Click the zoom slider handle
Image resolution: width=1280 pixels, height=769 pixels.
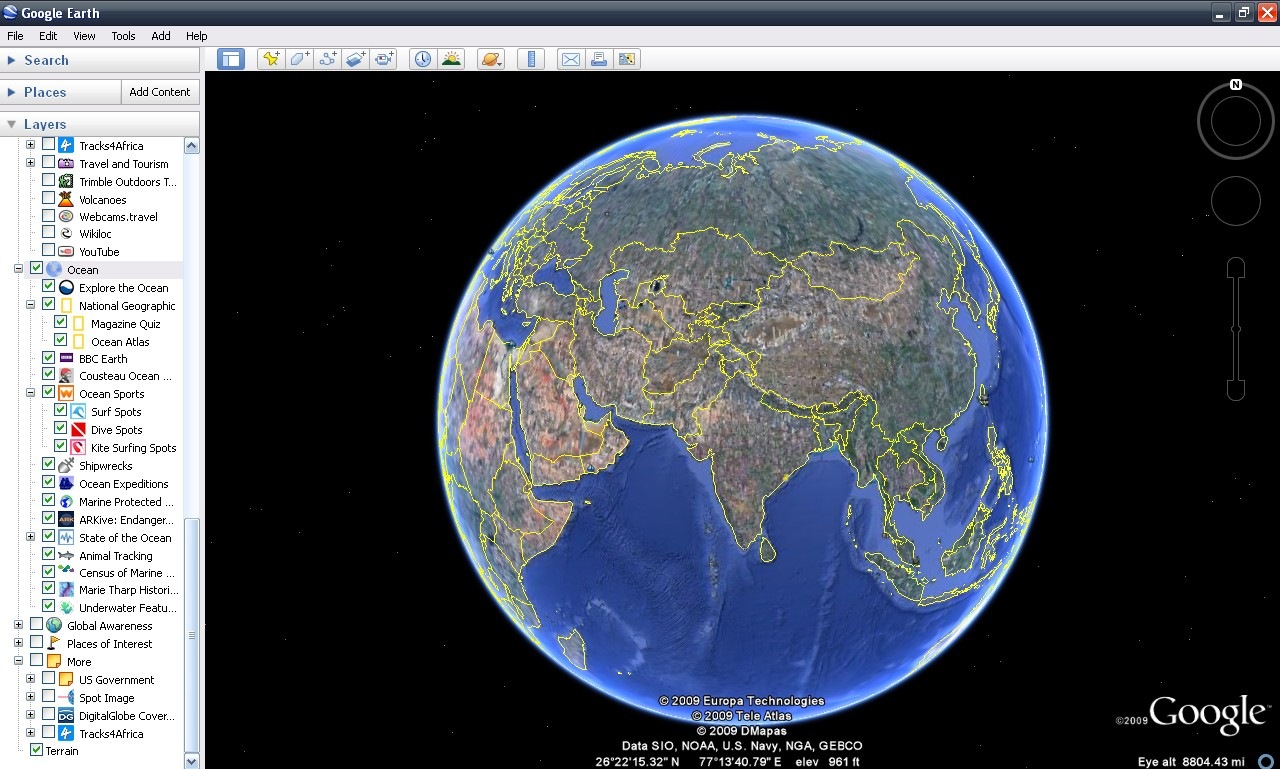tap(1236, 329)
